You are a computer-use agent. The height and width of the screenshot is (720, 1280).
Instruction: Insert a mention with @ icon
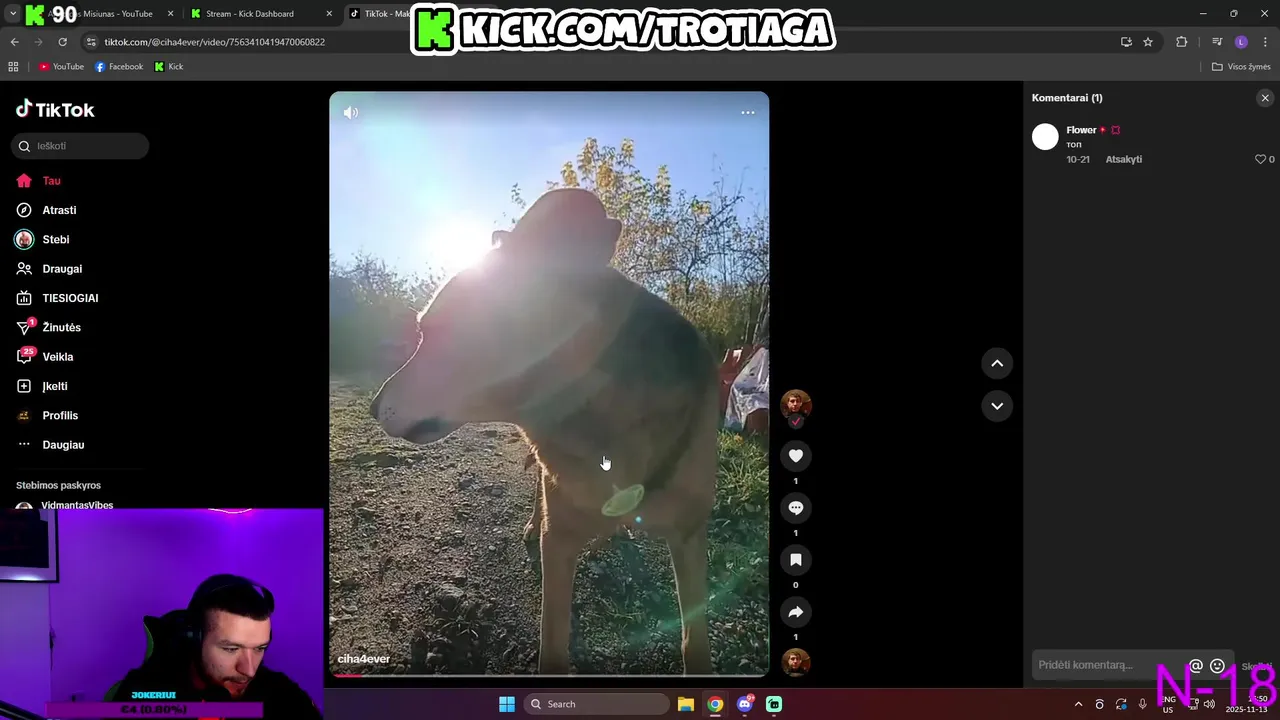point(1196,666)
